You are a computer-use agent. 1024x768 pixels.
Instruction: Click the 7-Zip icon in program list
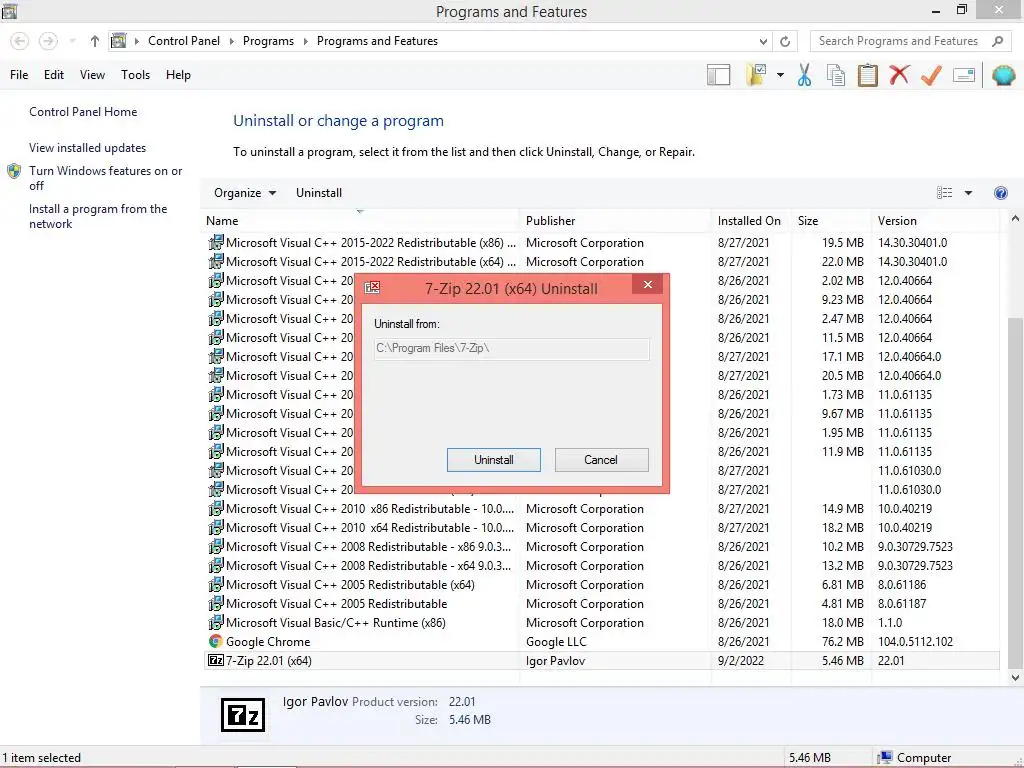click(216, 660)
